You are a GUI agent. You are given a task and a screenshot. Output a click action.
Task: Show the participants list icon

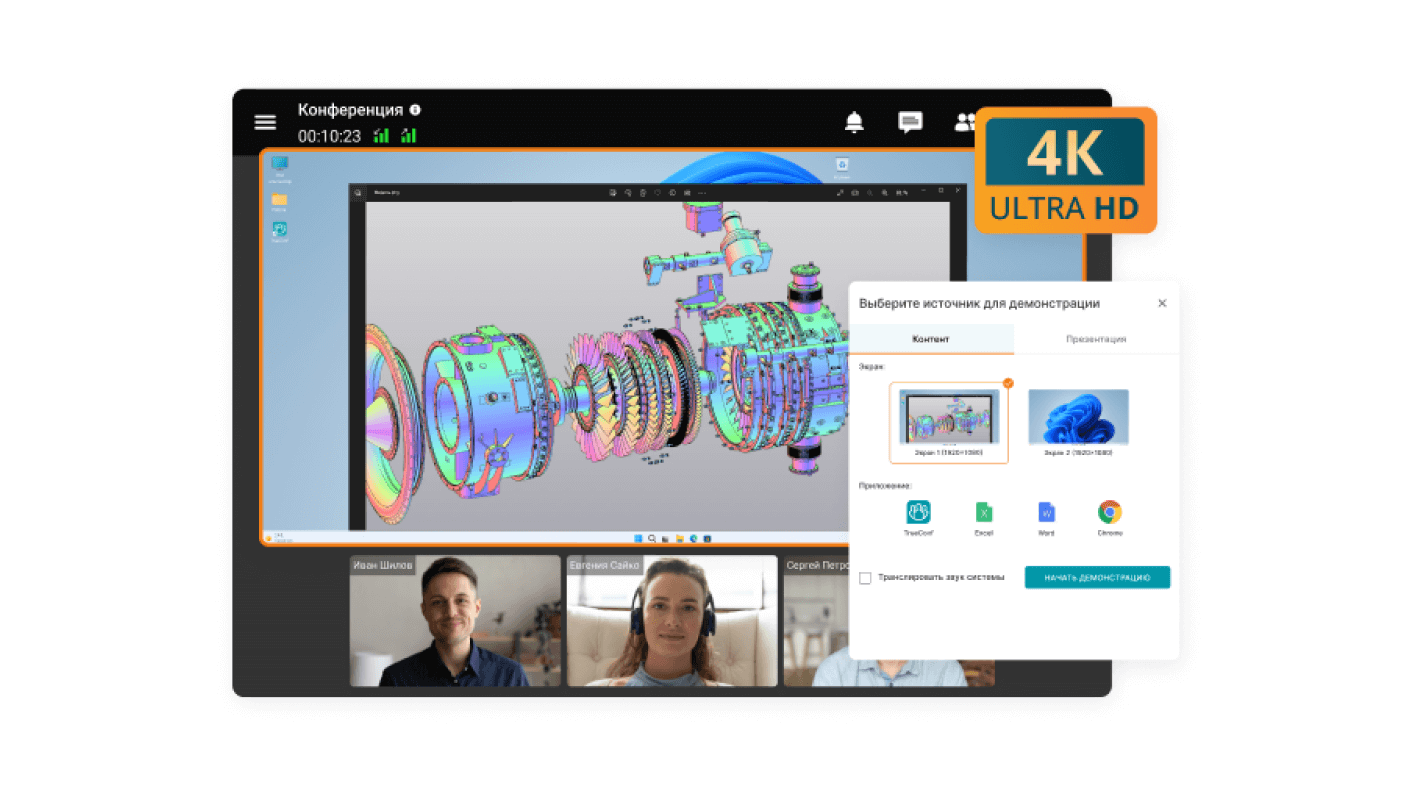[965, 122]
